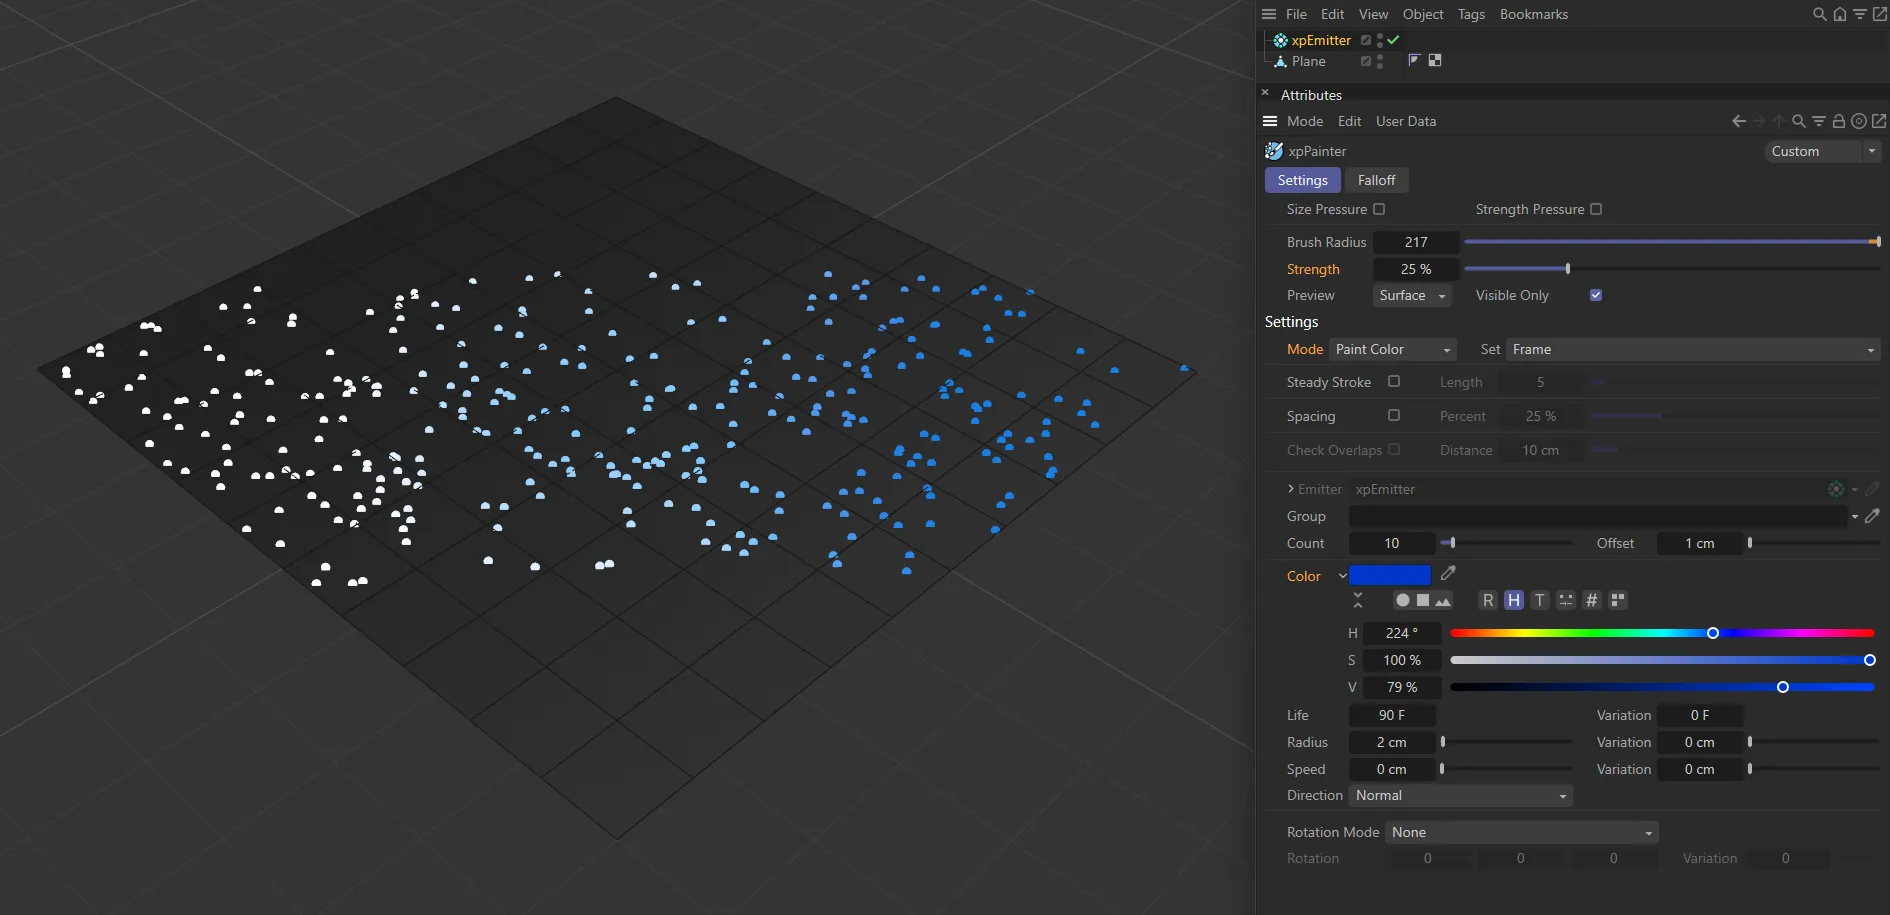Screen dimensions: 1890x915
Task: Open the User Data menu
Action: coord(1405,121)
